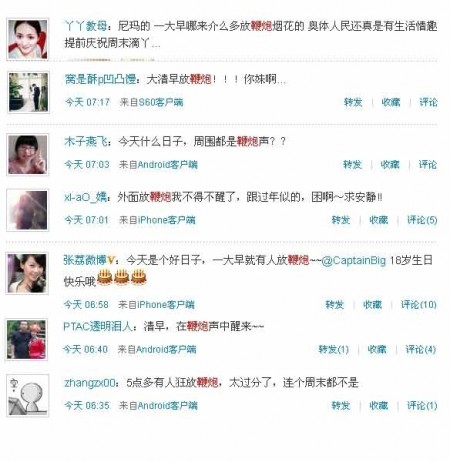Click 收藏 on the 07:17 post
The height and width of the screenshot is (462, 450).
point(391,102)
